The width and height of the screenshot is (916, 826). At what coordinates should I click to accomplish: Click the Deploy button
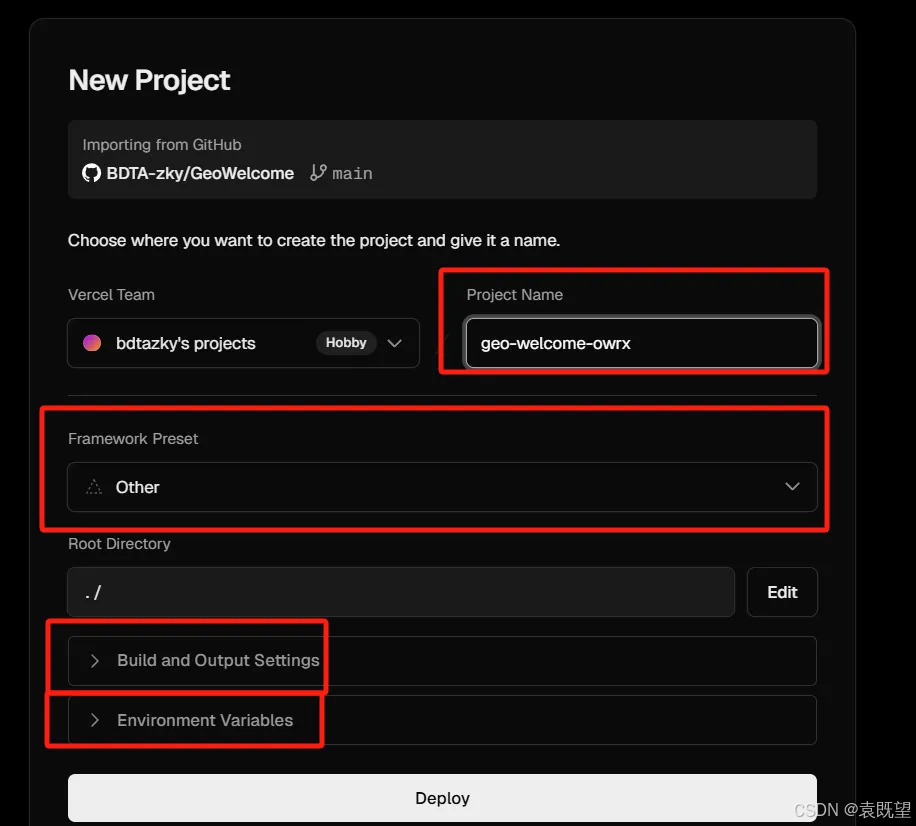pyautogui.click(x=442, y=798)
